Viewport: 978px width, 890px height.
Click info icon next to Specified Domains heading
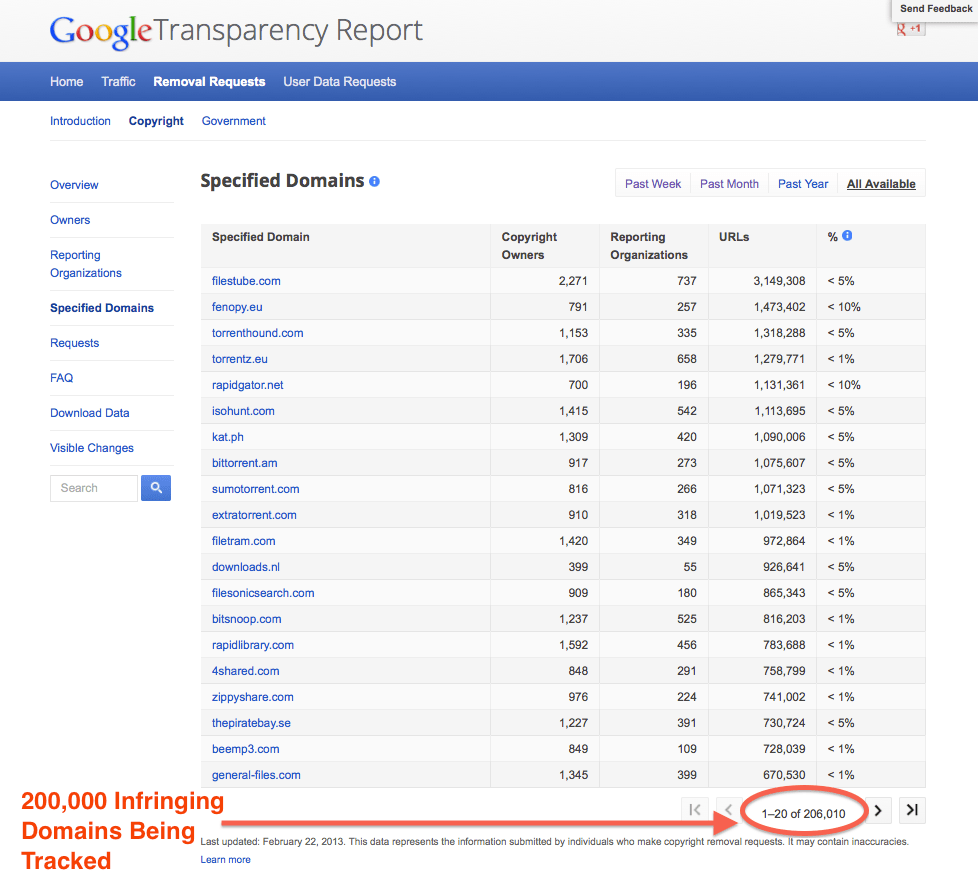tap(375, 182)
